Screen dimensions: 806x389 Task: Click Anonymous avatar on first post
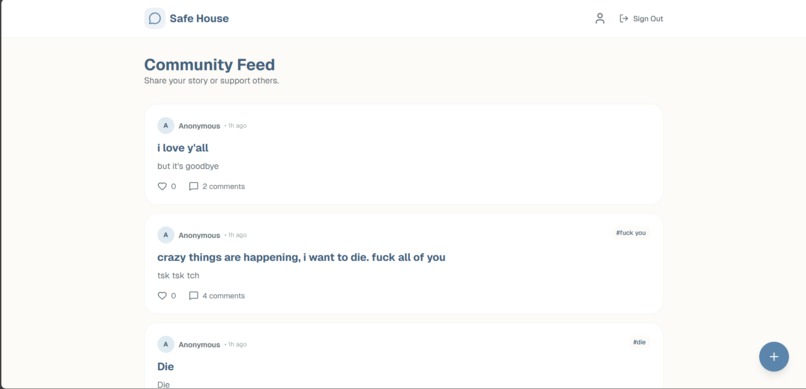[166, 125]
